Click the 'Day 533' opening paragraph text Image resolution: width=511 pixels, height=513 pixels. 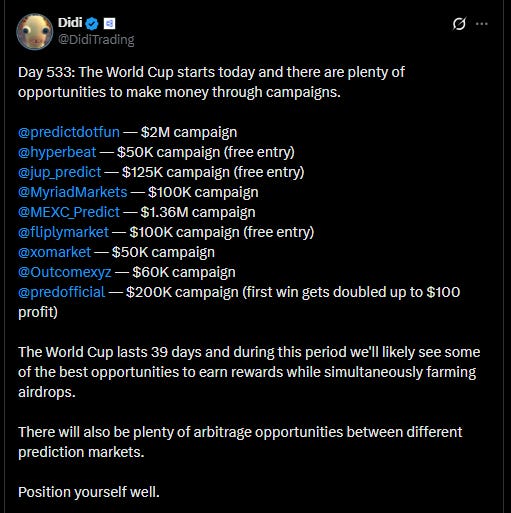(x=211, y=82)
